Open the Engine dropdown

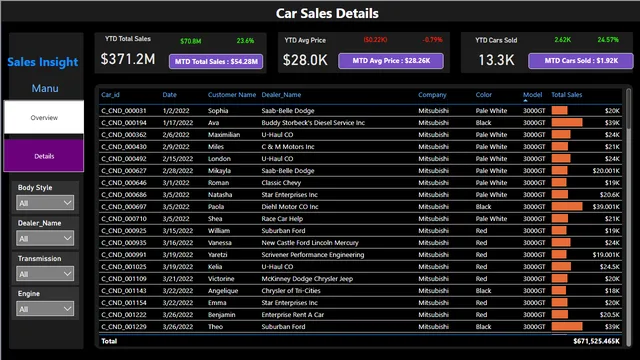[45, 309]
